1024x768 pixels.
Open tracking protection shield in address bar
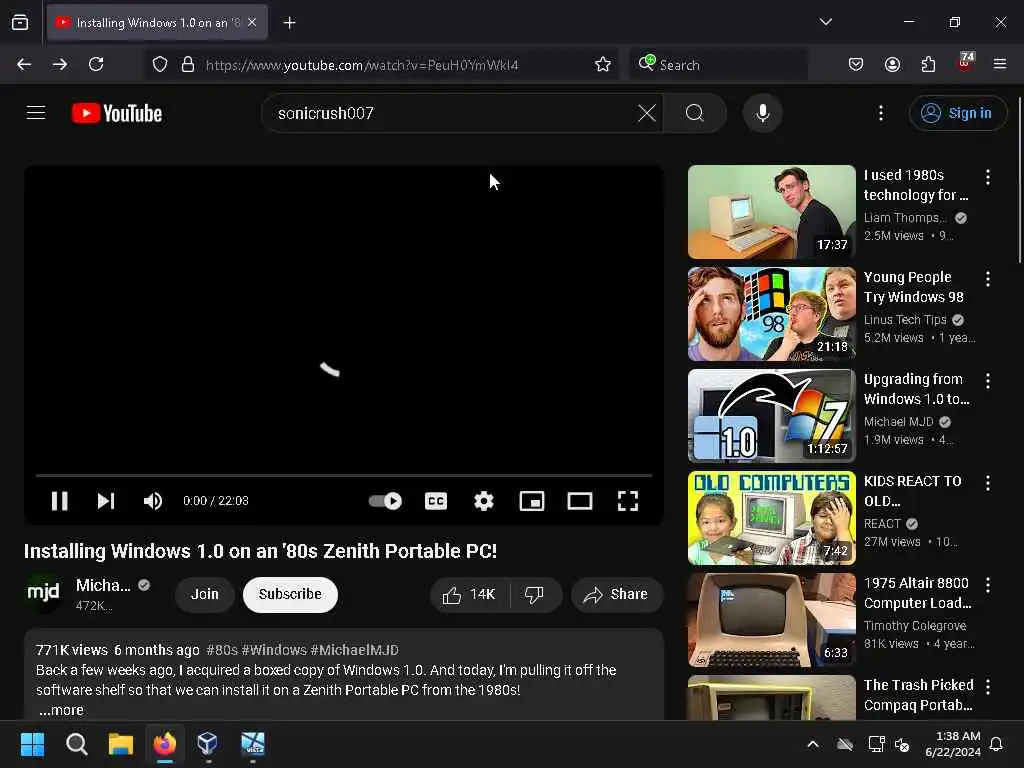click(x=160, y=64)
